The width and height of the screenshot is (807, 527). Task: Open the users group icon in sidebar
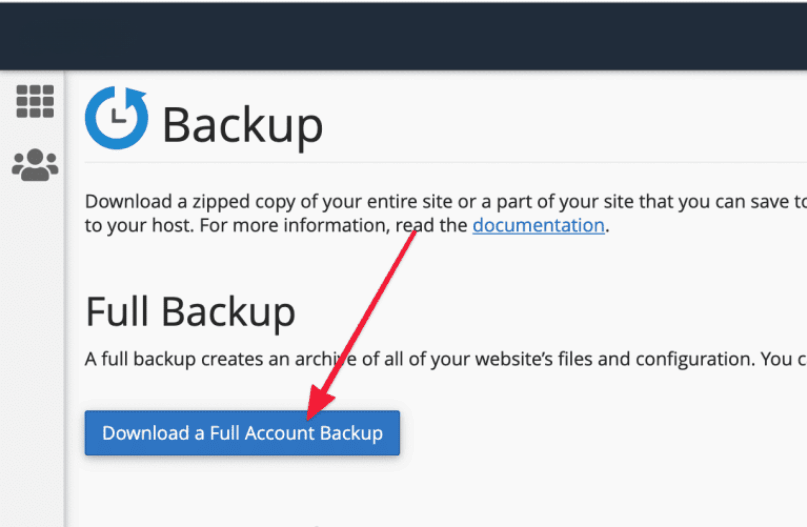(35, 164)
